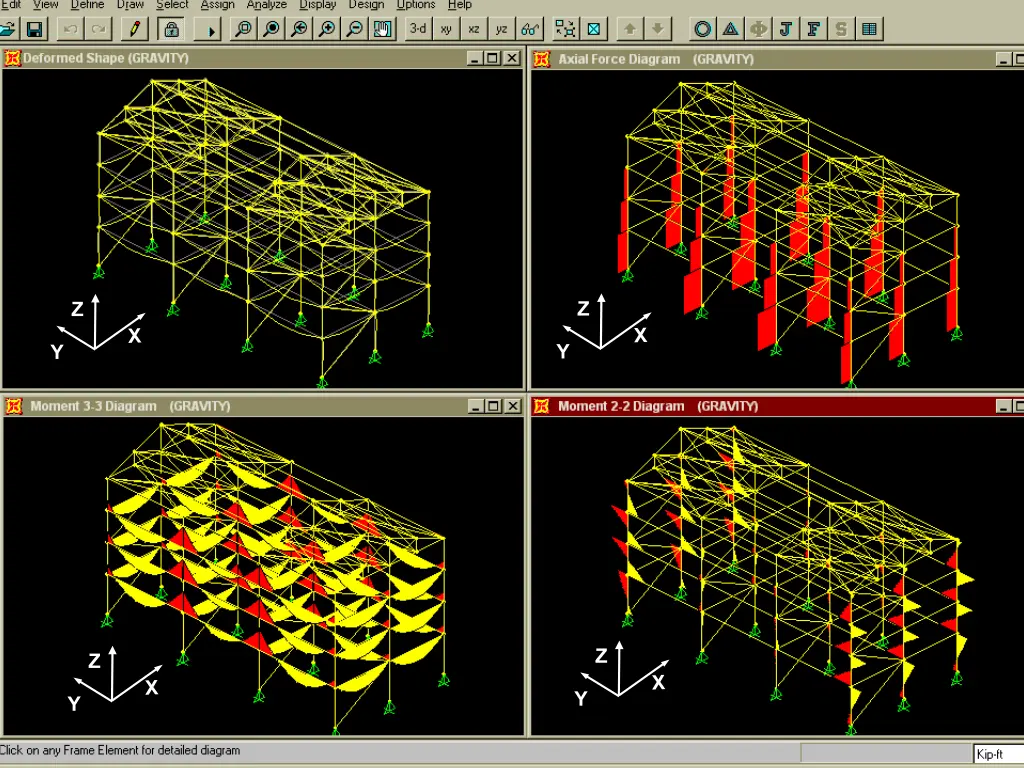Image resolution: width=1024 pixels, height=768 pixels.
Task: Click the circle undeformed shape icon
Action: [703, 29]
